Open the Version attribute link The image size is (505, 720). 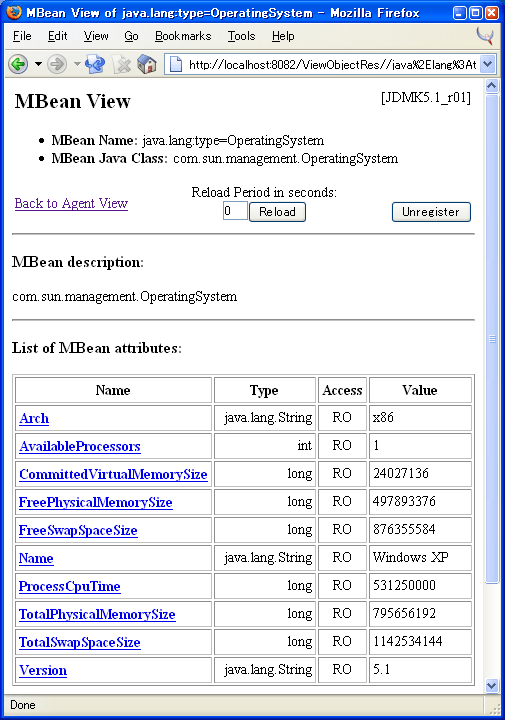[x=43, y=670]
